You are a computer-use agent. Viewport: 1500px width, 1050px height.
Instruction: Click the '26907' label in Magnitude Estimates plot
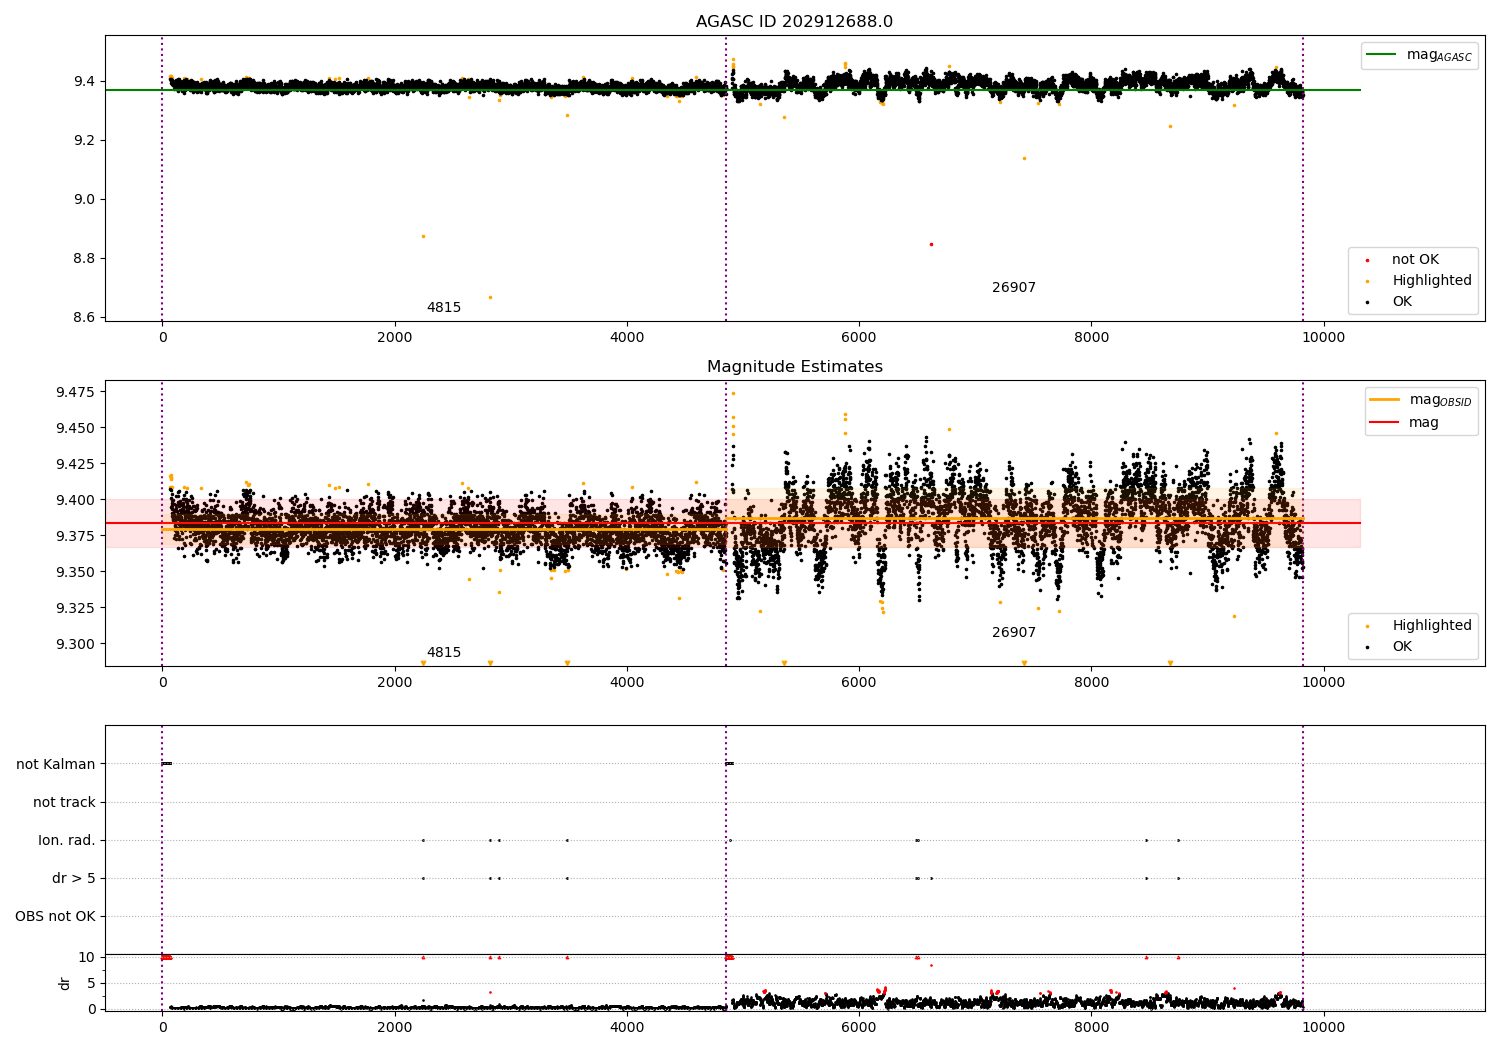point(1014,633)
